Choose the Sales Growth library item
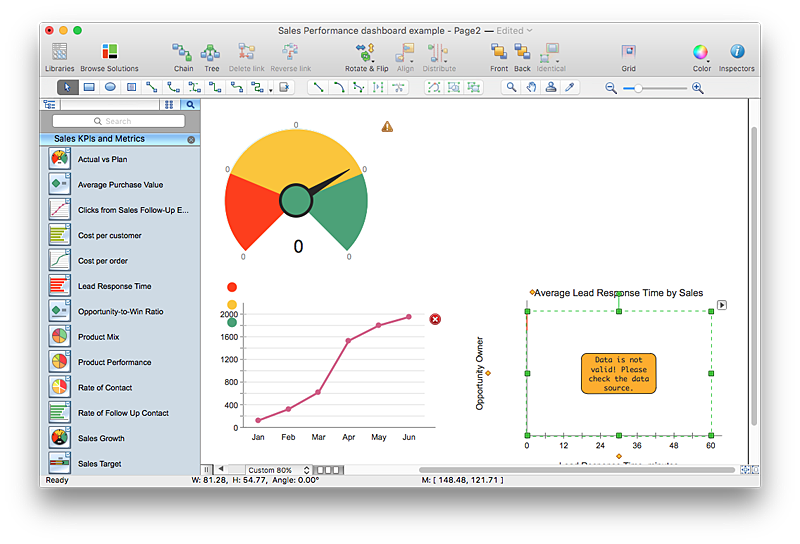Viewport: 800px width, 544px height. click(101, 438)
